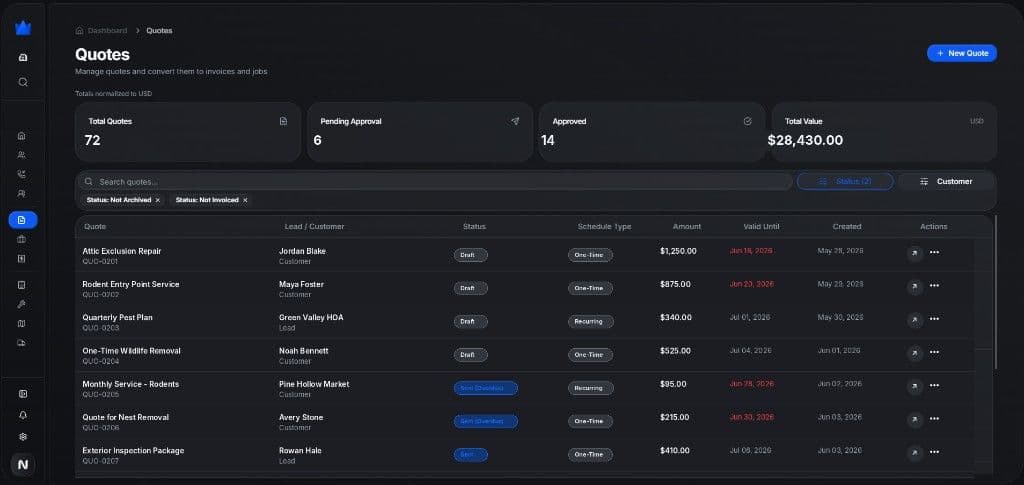This screenshot has height=485, width=1024.
Task: Open the One-Time Wildlife Removal arrow icon
Action: click(x=915, y=352)
